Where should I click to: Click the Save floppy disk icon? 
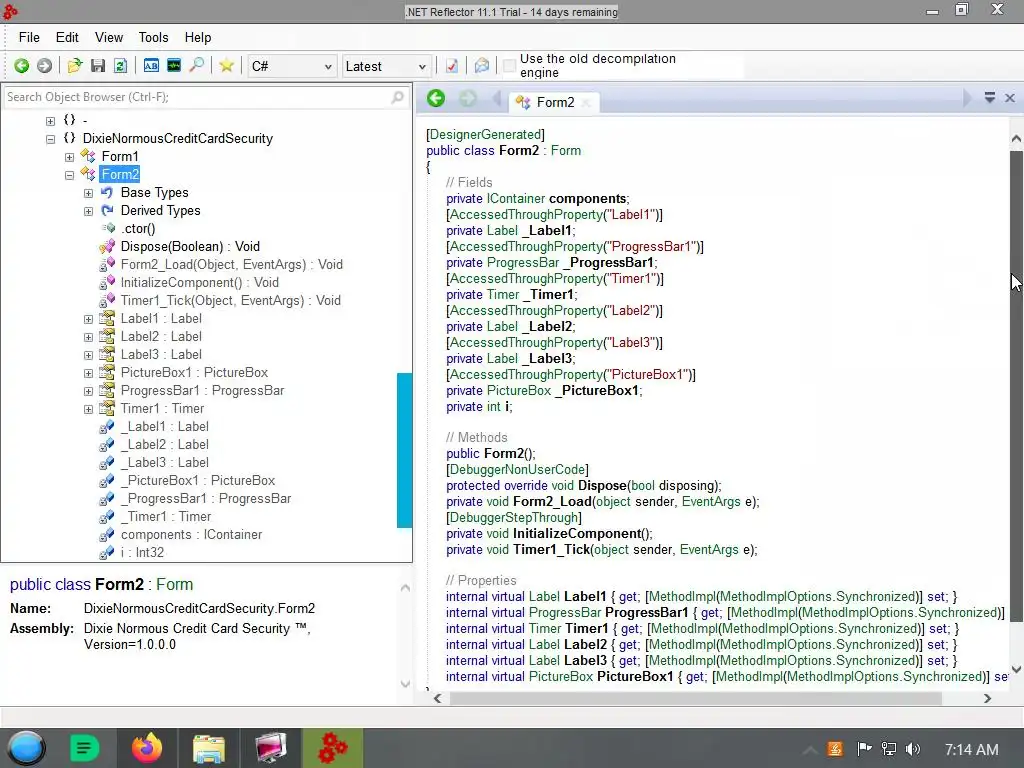98,66
